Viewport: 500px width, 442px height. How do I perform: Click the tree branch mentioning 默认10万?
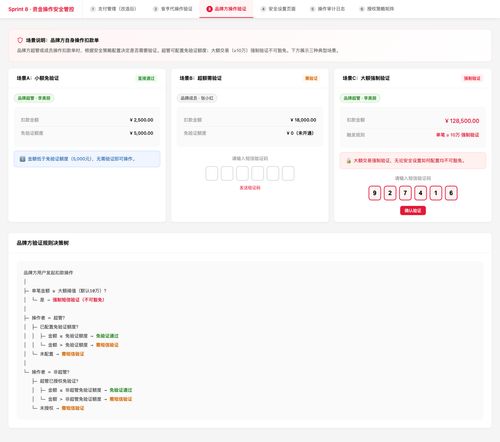pyautogui.click(x=69, y=291)
